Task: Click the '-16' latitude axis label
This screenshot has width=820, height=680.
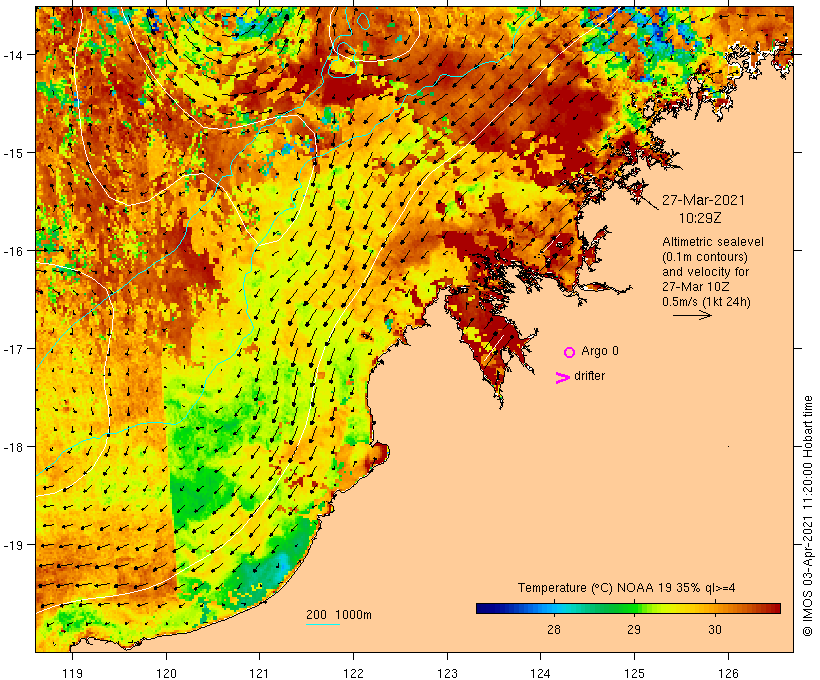Action: pos(12,251)
